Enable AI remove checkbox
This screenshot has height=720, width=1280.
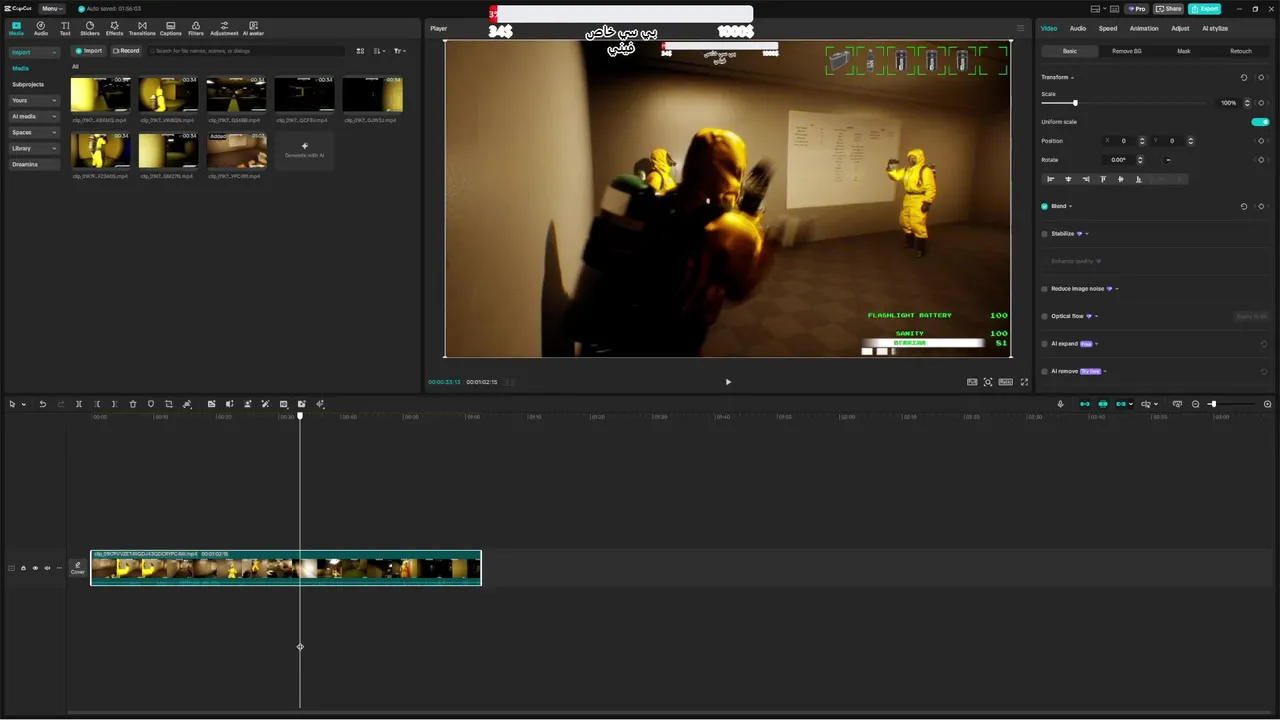click(x=1045, y=371)
